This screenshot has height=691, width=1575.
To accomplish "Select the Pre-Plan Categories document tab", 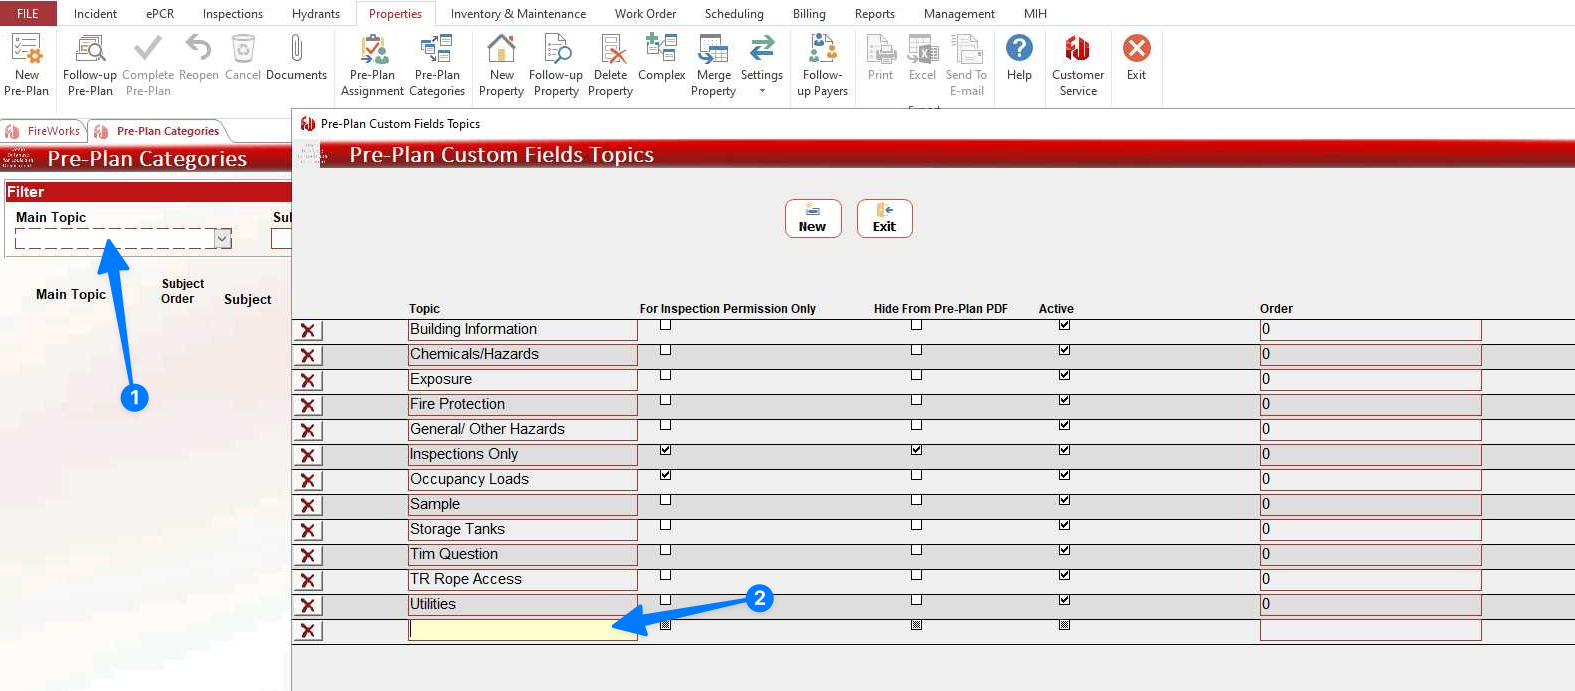I will [x=160, y=131].
